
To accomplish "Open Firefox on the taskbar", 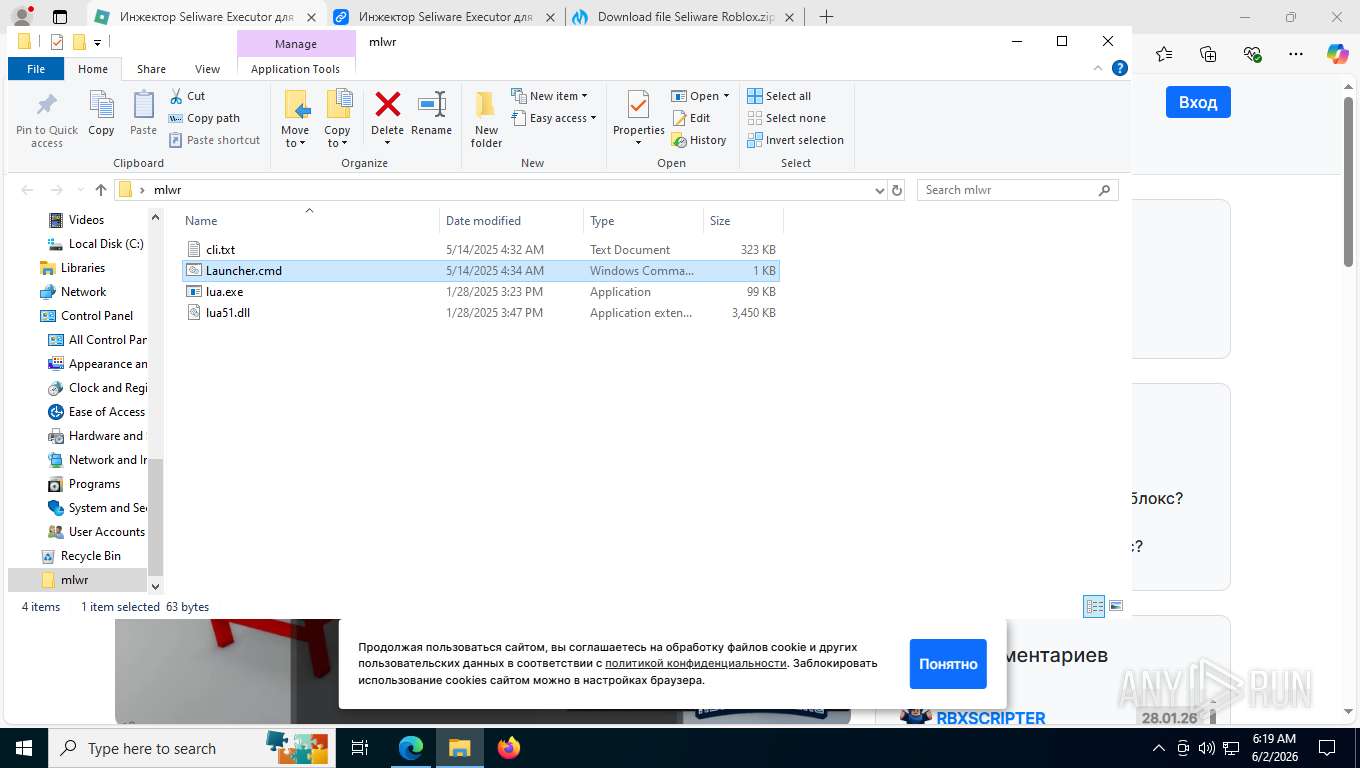I will pyautogui.click(x=509, y=748).
